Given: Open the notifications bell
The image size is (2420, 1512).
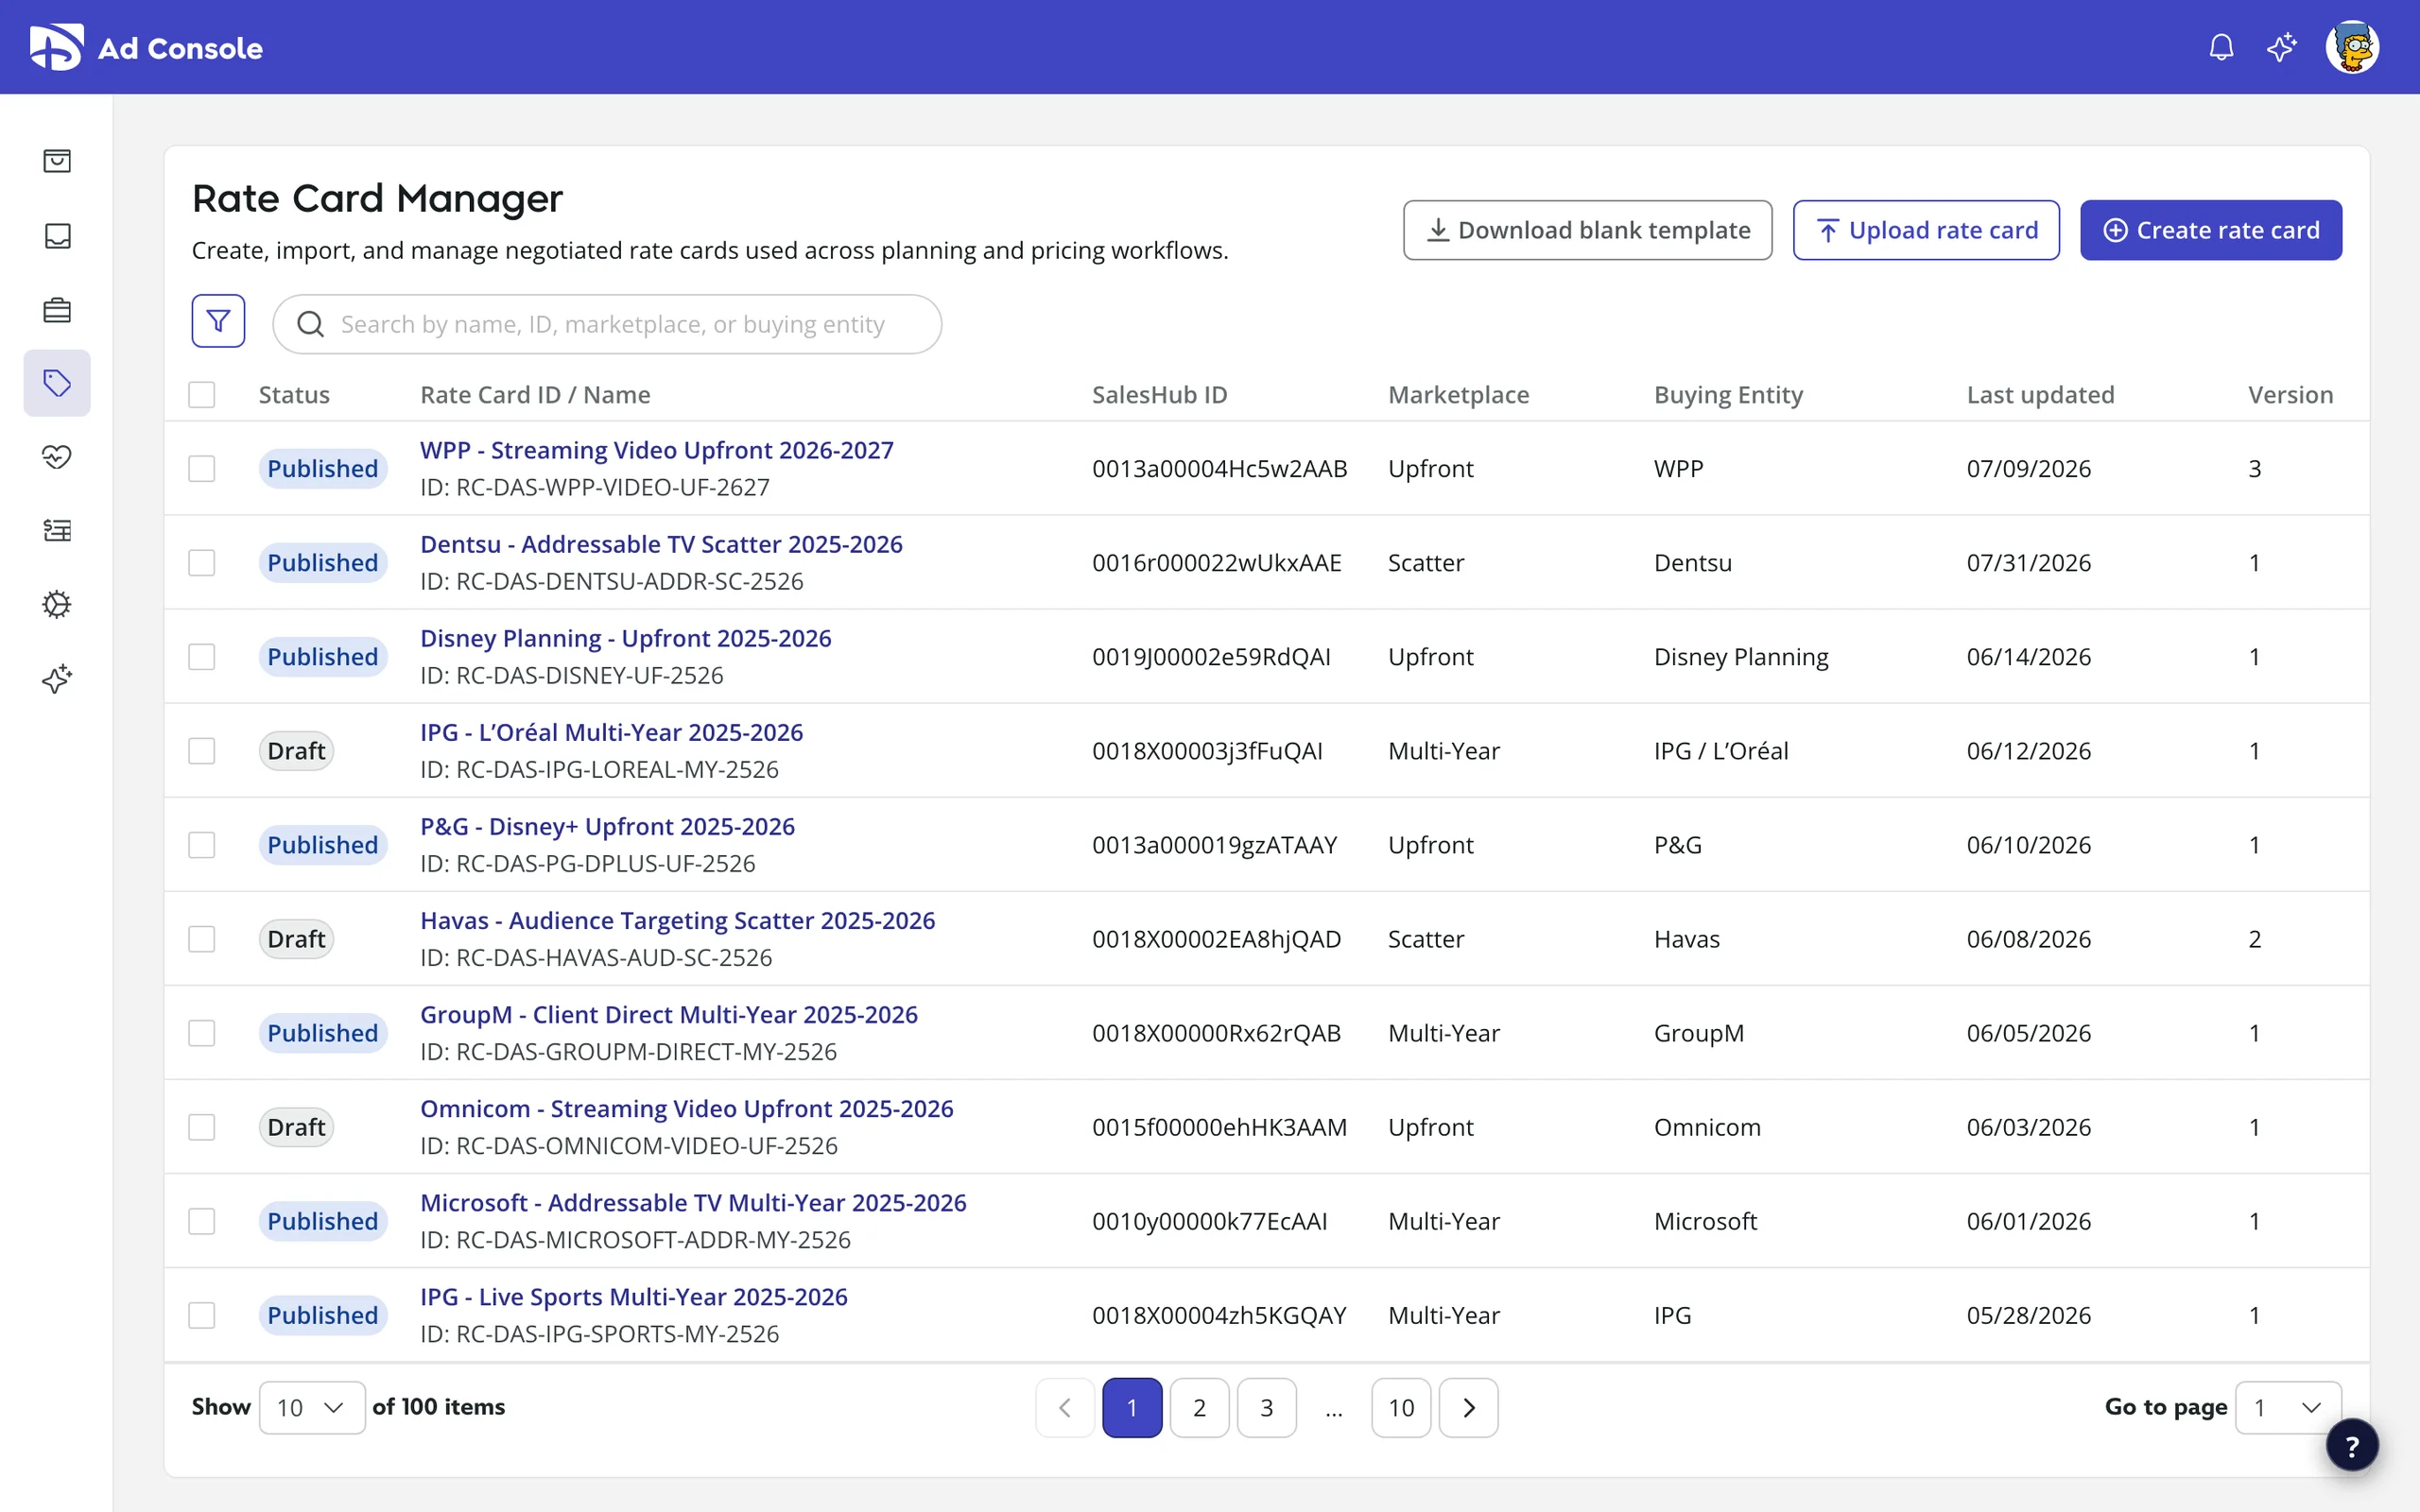Looking at the screenshot, I should tap(2221, 47).
